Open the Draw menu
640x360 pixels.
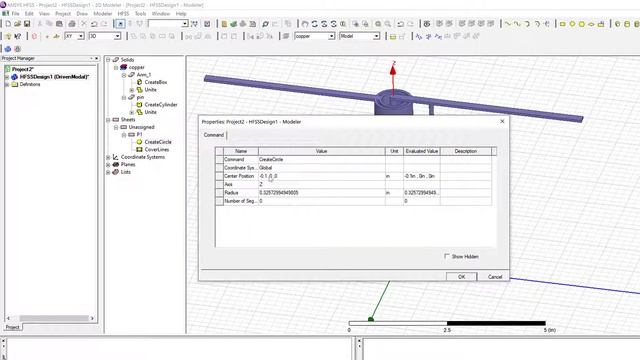coord(82,13)
